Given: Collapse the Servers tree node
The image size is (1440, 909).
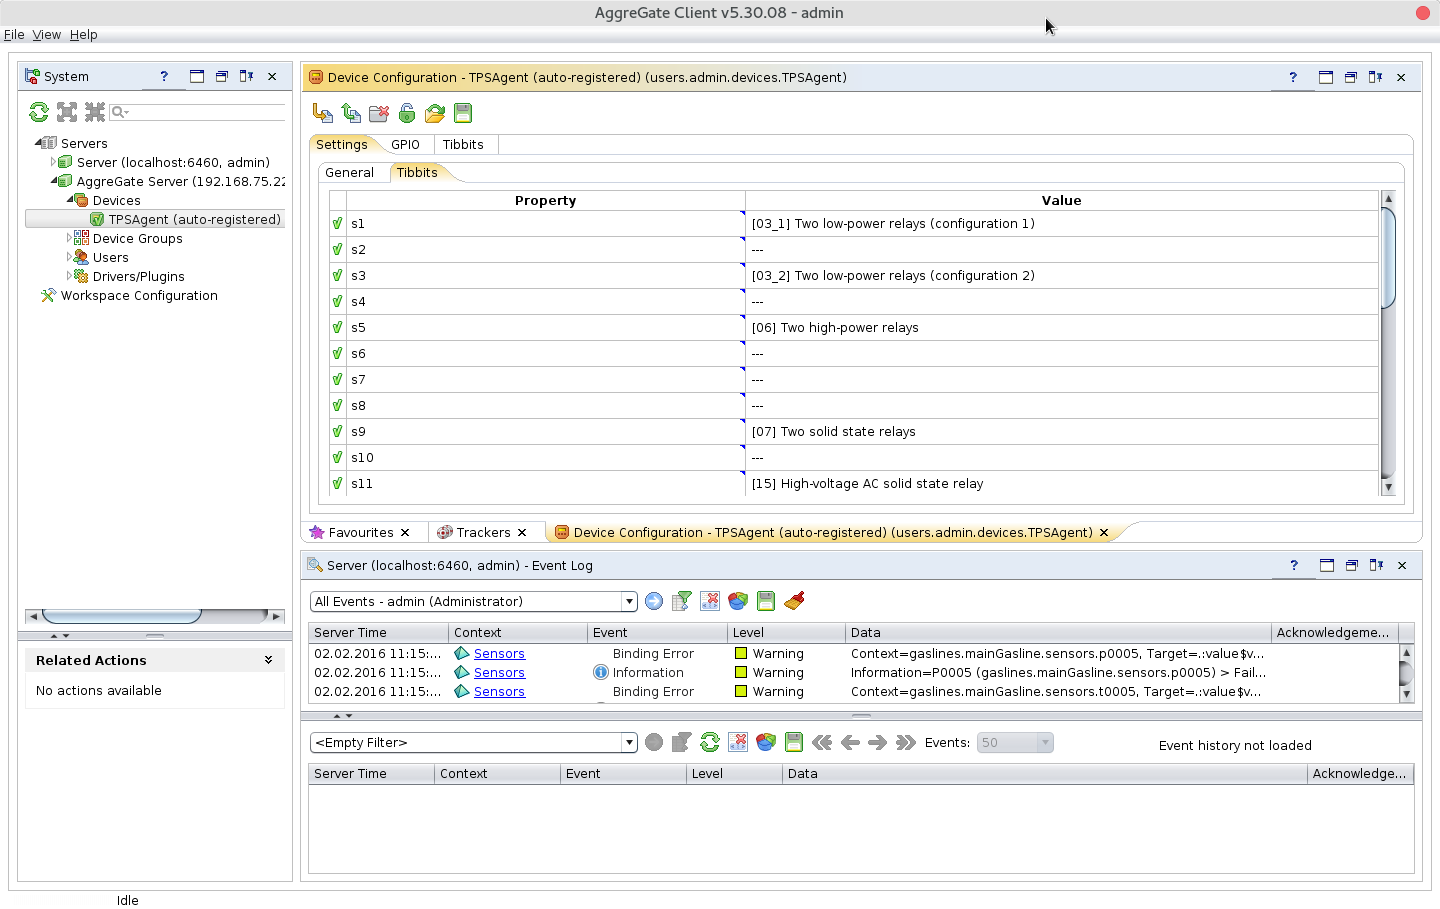Looking at the screenshot, I should pyautogui.click(x=38, y=143).
